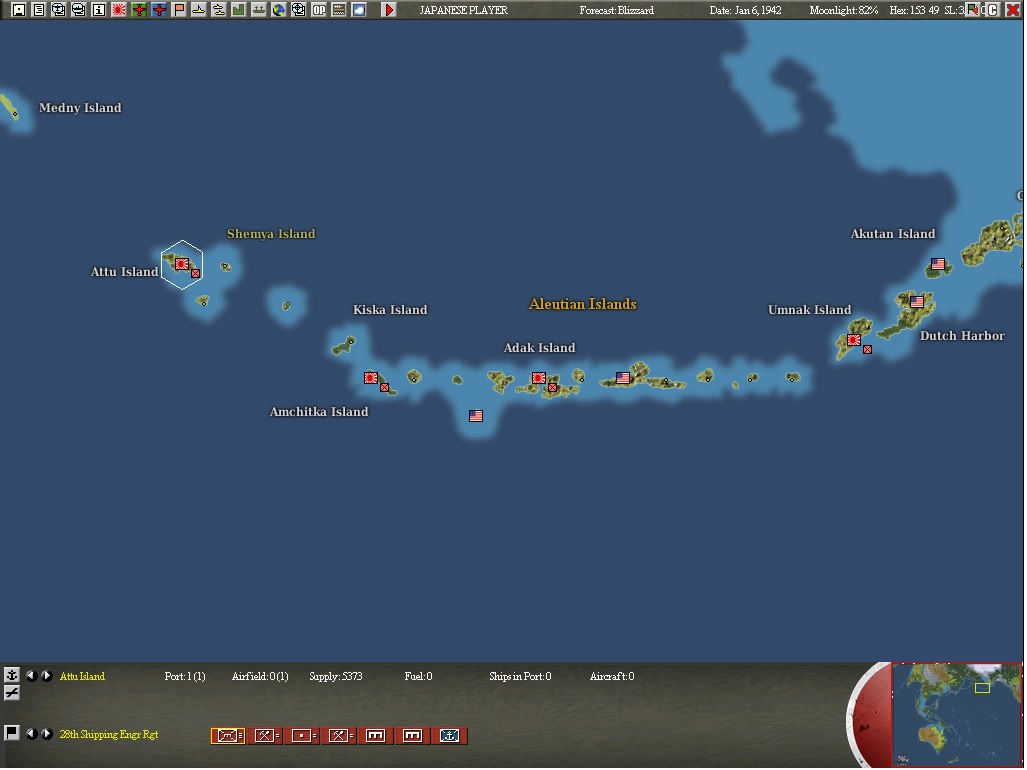
Task: Select the third unit counter with dot
Action: point(302,736)
